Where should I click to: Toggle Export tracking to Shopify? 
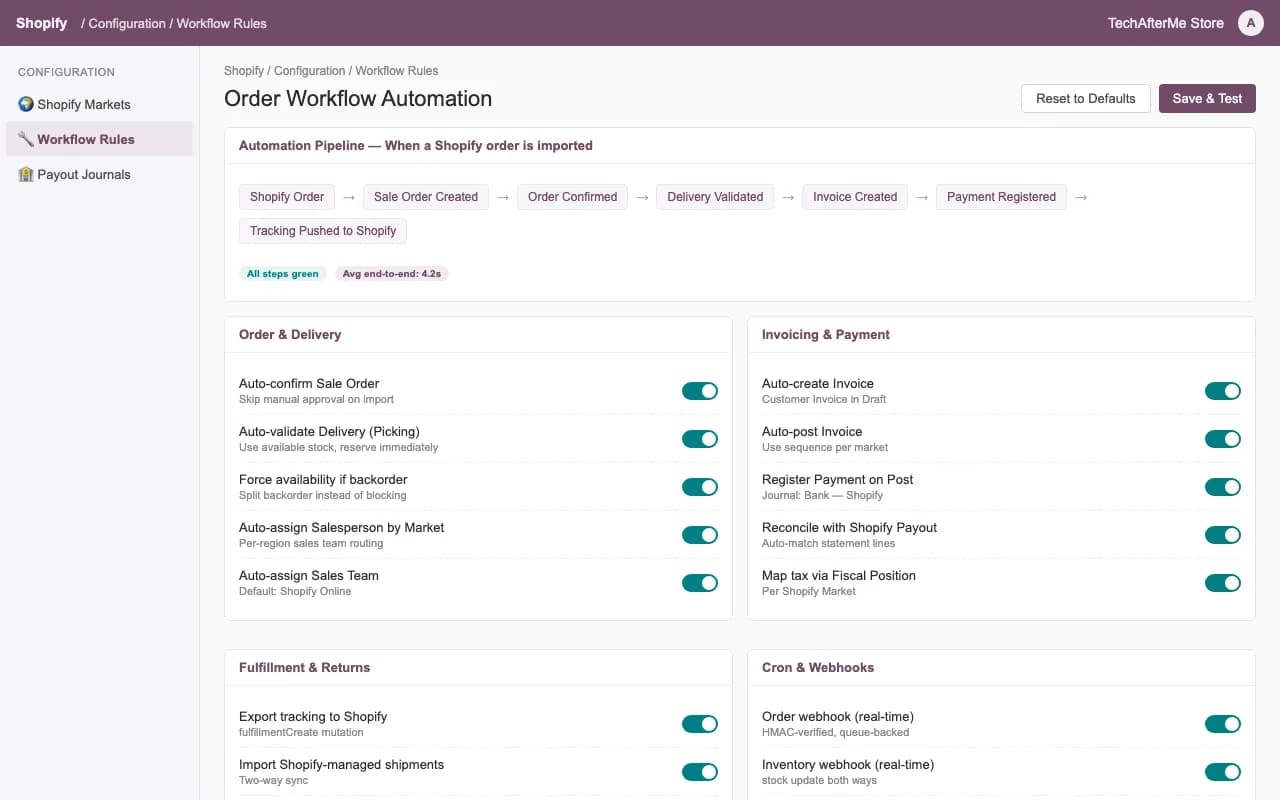pos(700,724)
